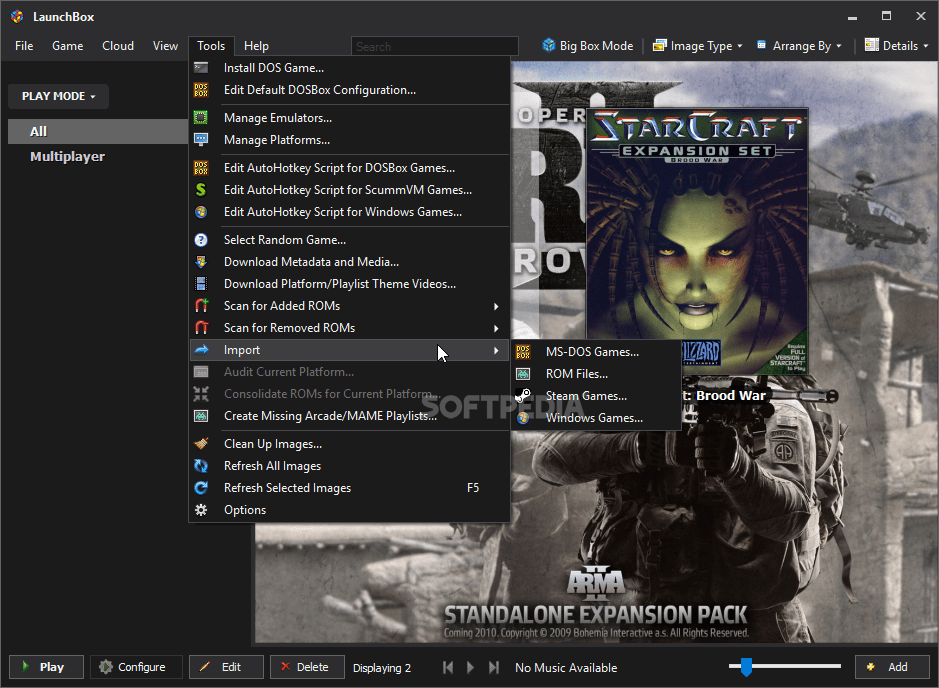Click Big Box Mode button

(587, 46)
